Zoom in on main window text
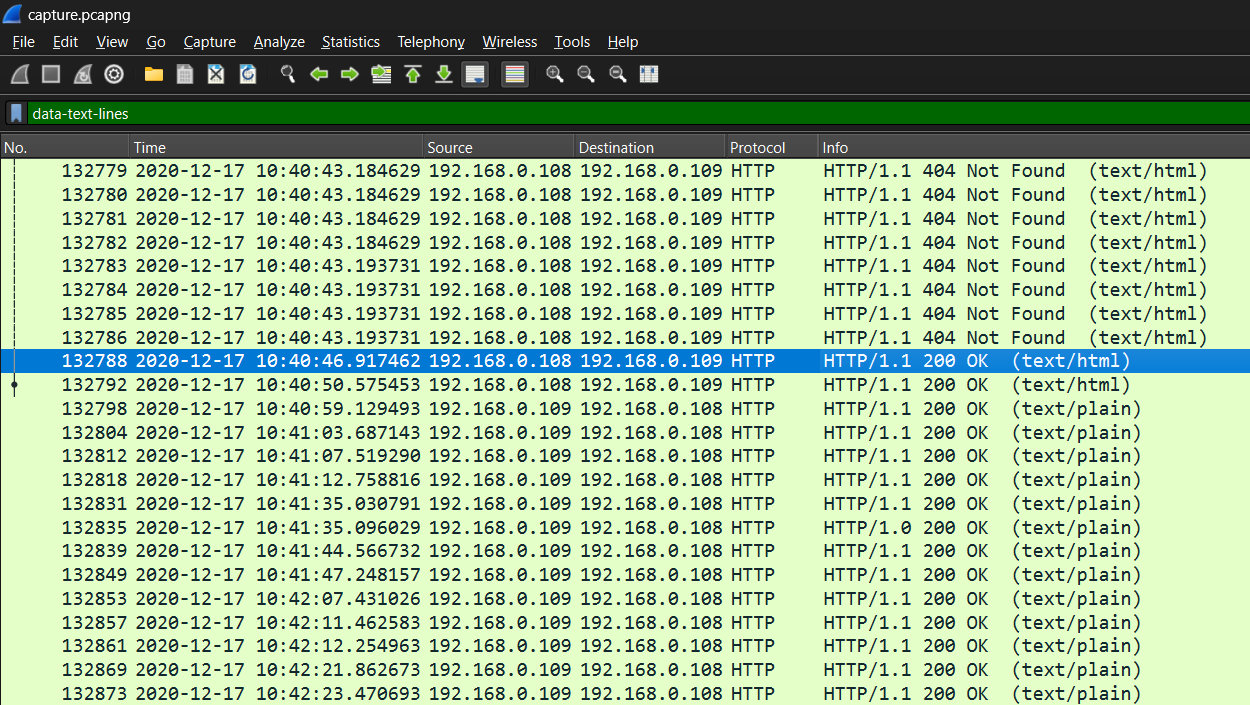1250x705 pixels. (555, 74)
